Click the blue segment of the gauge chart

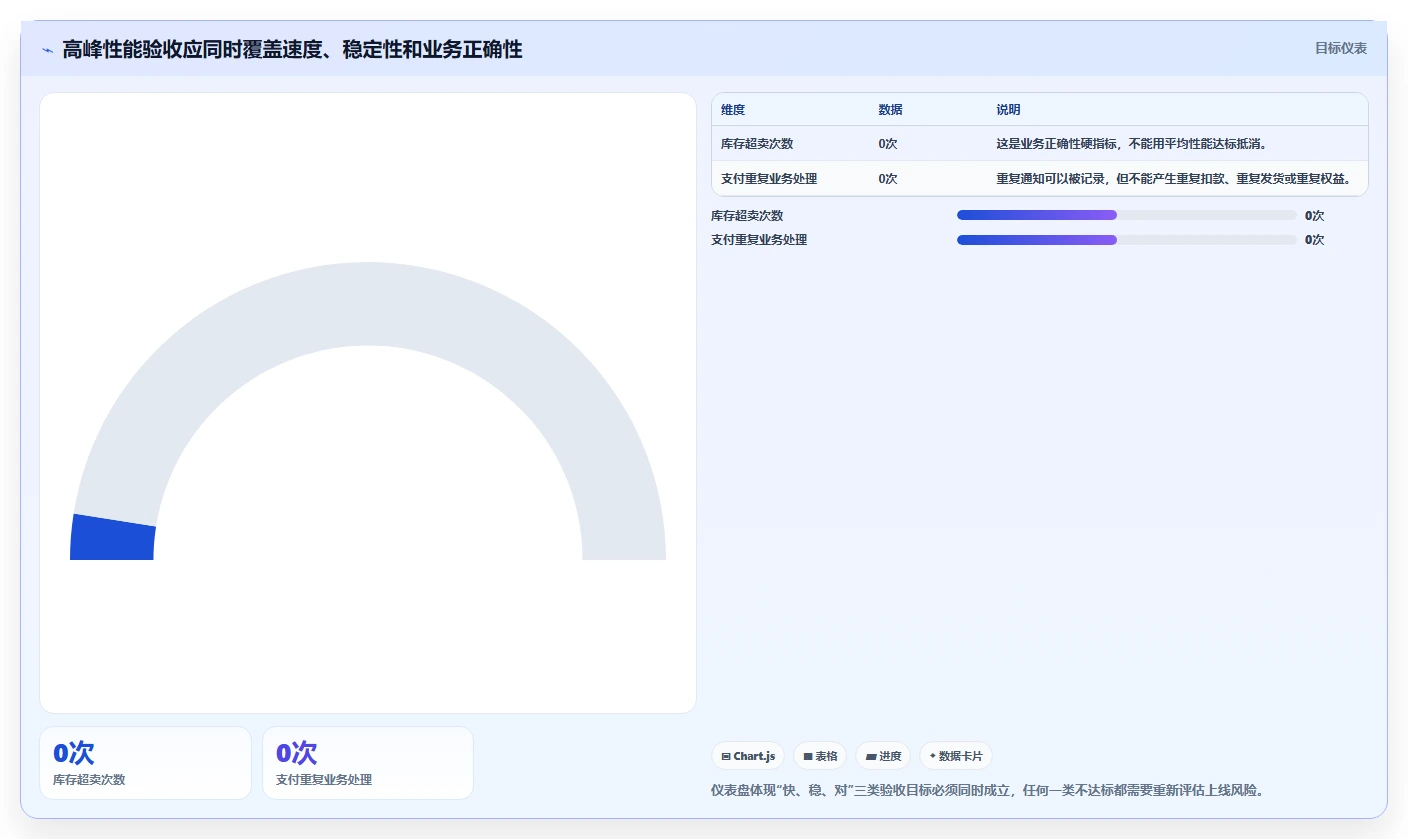tap(112, 538)
